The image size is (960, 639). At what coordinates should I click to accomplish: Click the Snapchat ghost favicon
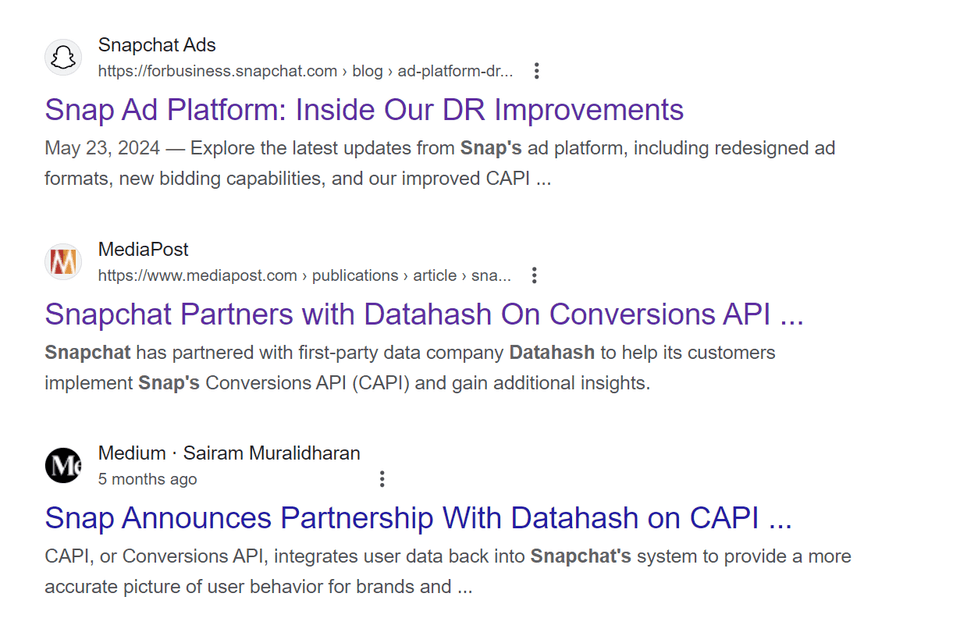[63, 58]
